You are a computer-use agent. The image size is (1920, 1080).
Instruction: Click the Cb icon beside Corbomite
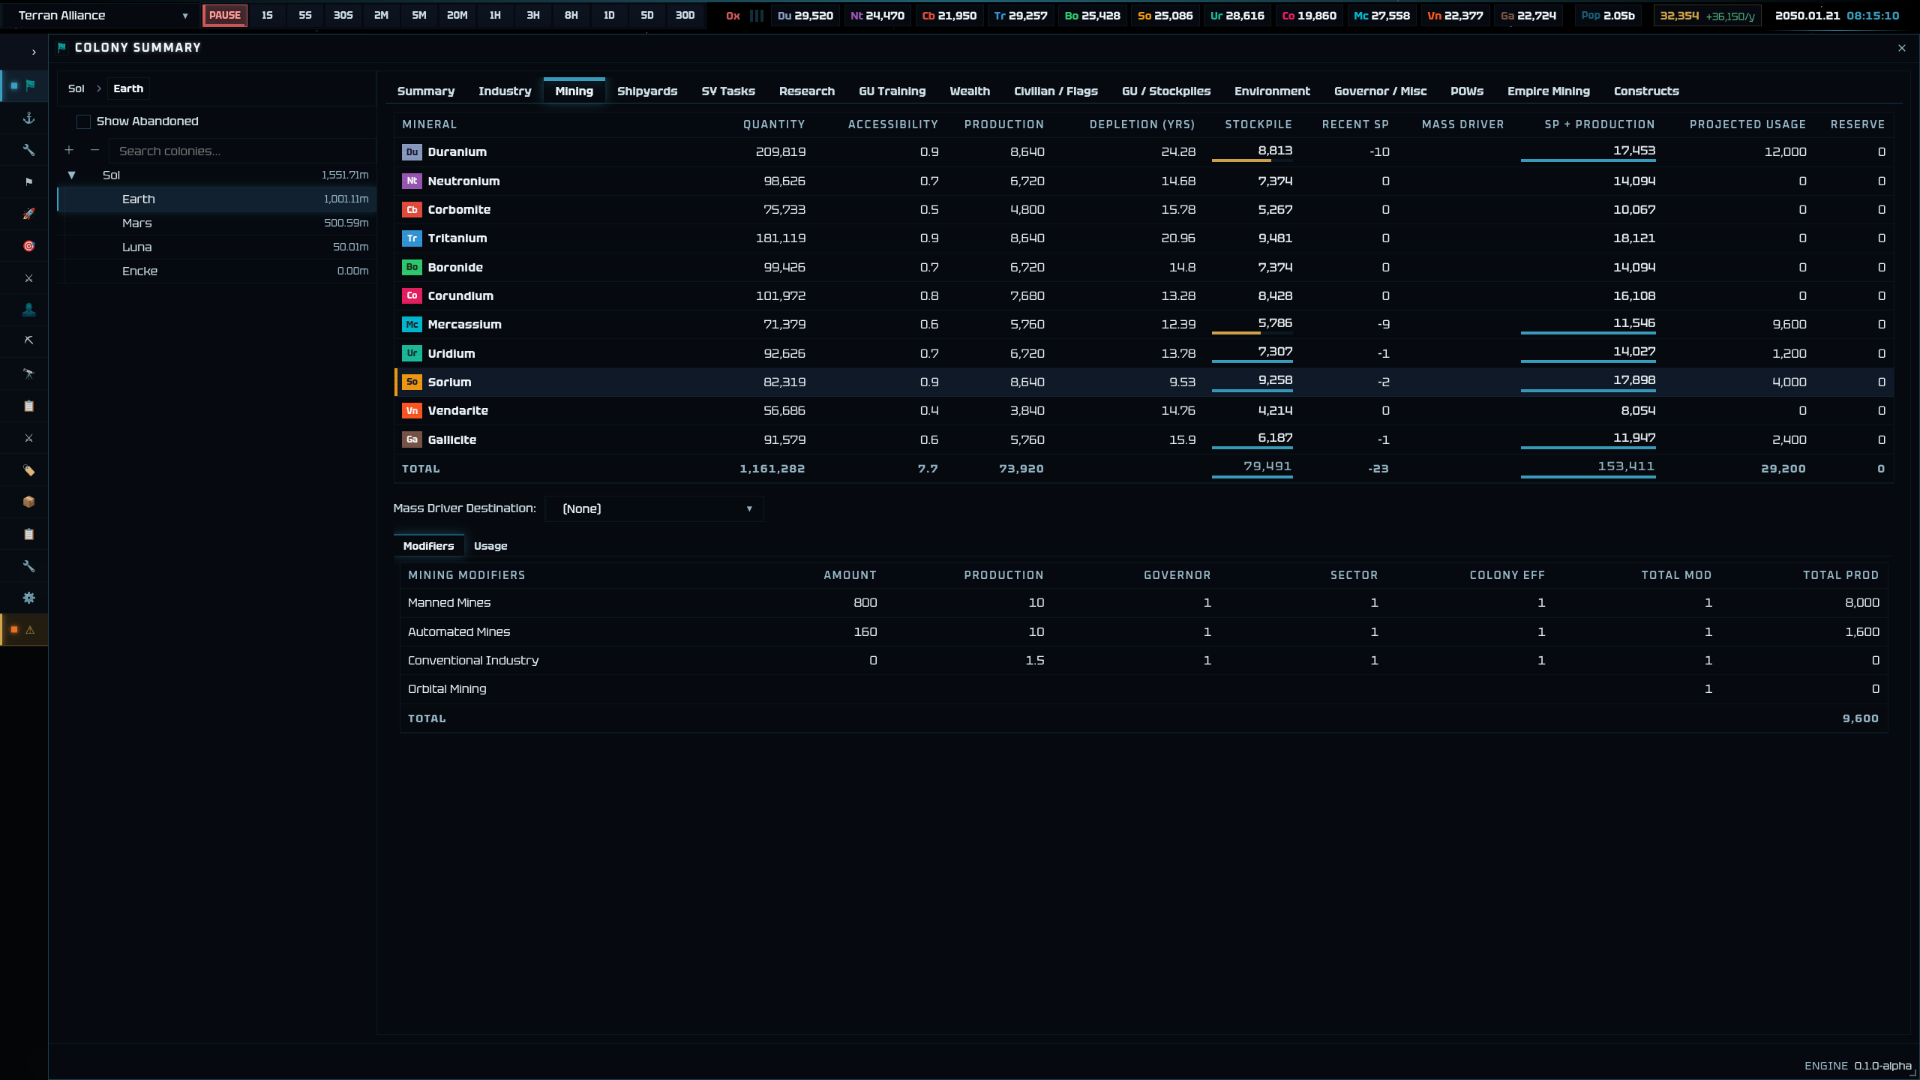click(412, 210)
